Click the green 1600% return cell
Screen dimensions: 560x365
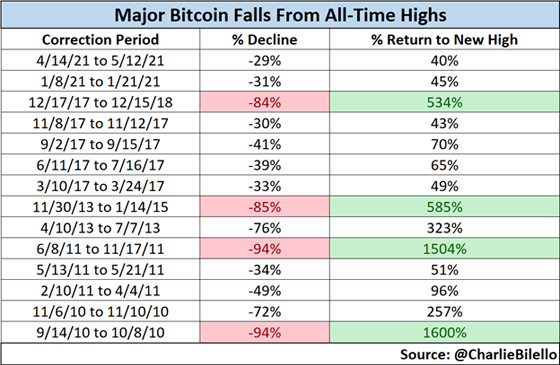(445, 332)
